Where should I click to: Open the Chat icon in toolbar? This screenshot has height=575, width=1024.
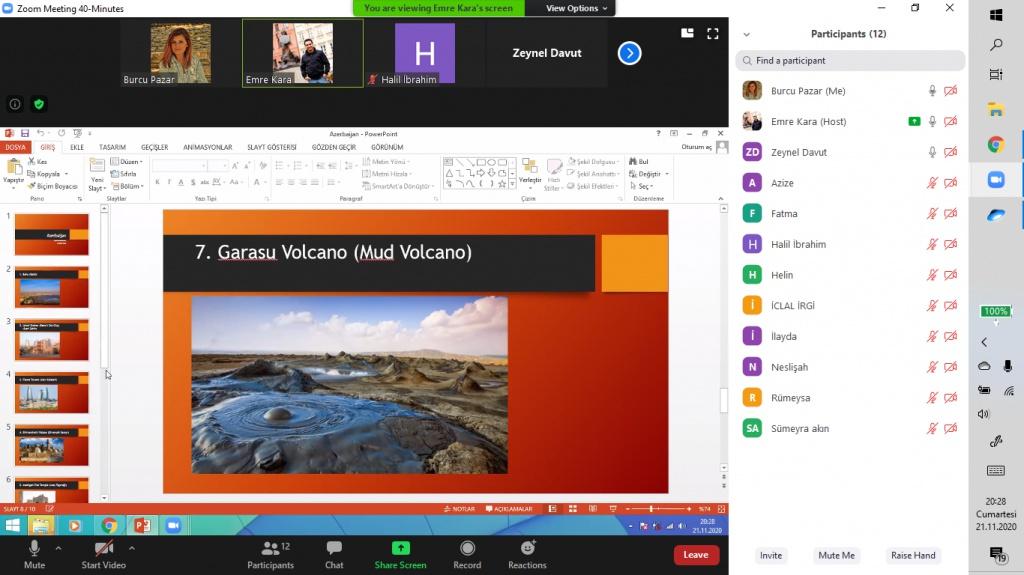(334, 549)
